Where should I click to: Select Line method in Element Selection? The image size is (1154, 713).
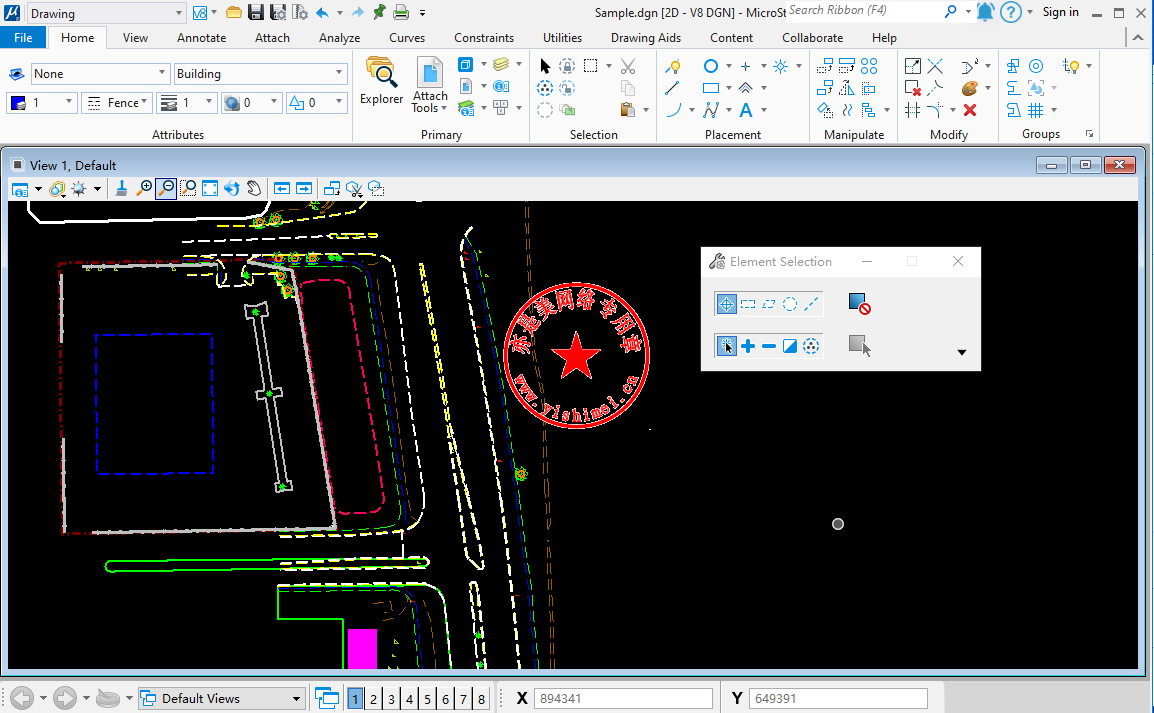[811, 304]
